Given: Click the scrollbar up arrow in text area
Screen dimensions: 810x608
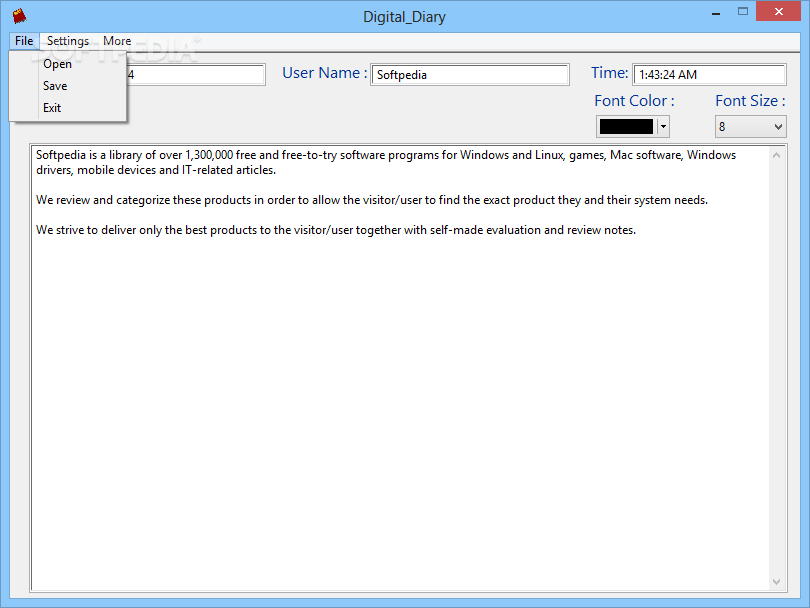Looking at the screenshot, I should (x=776, y=155).
